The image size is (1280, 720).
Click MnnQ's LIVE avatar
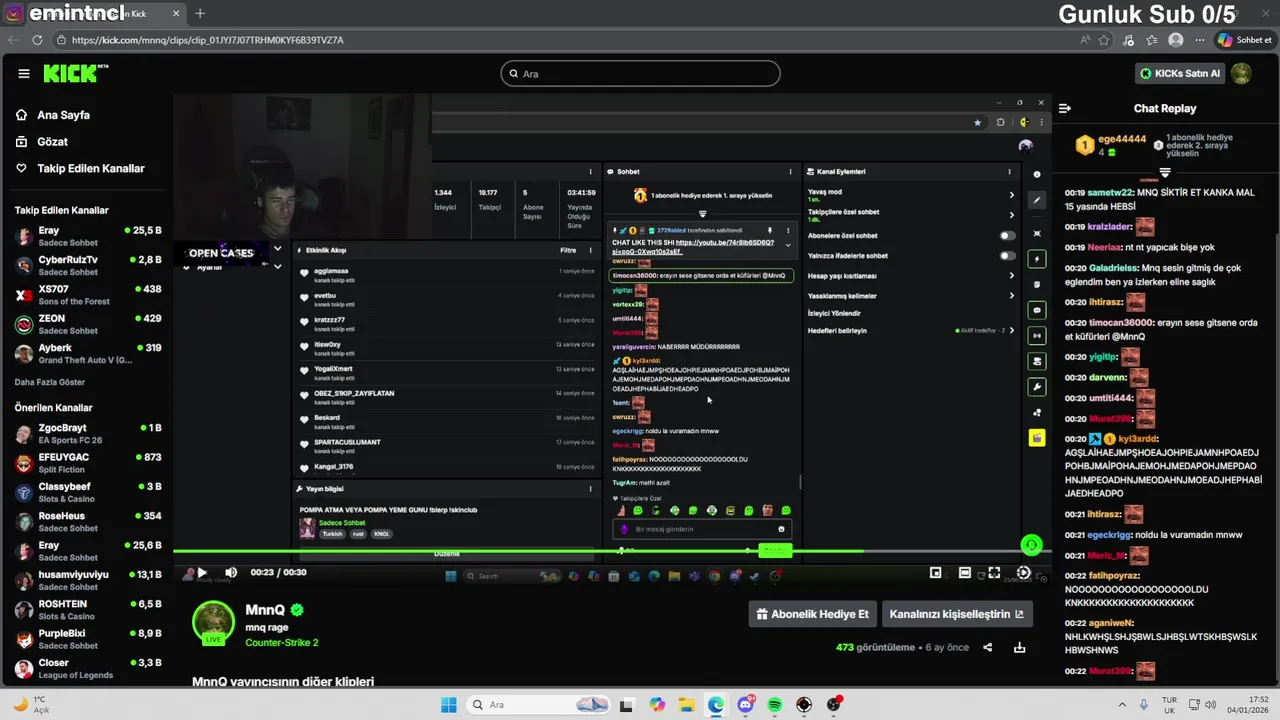213,623
